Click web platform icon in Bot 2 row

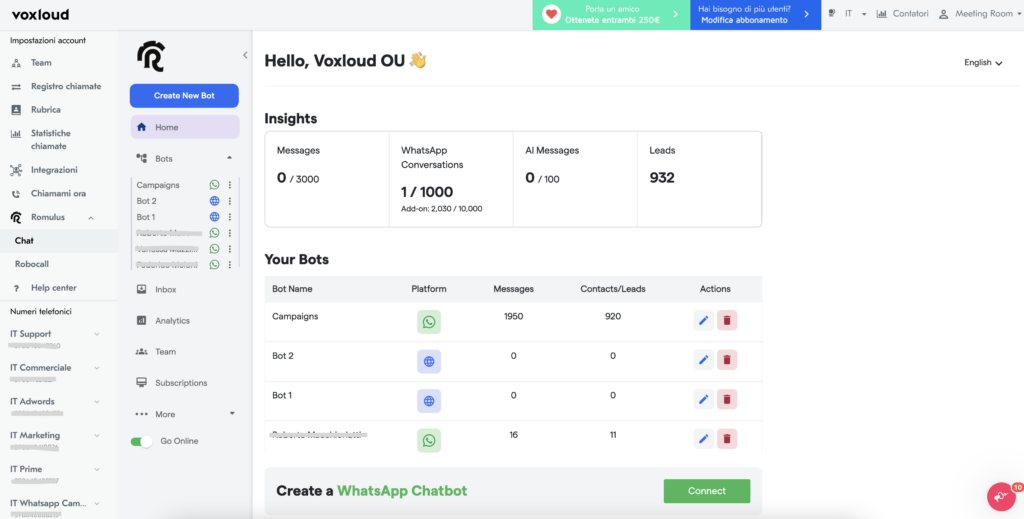pyautogui.click(x=429, y=362)
